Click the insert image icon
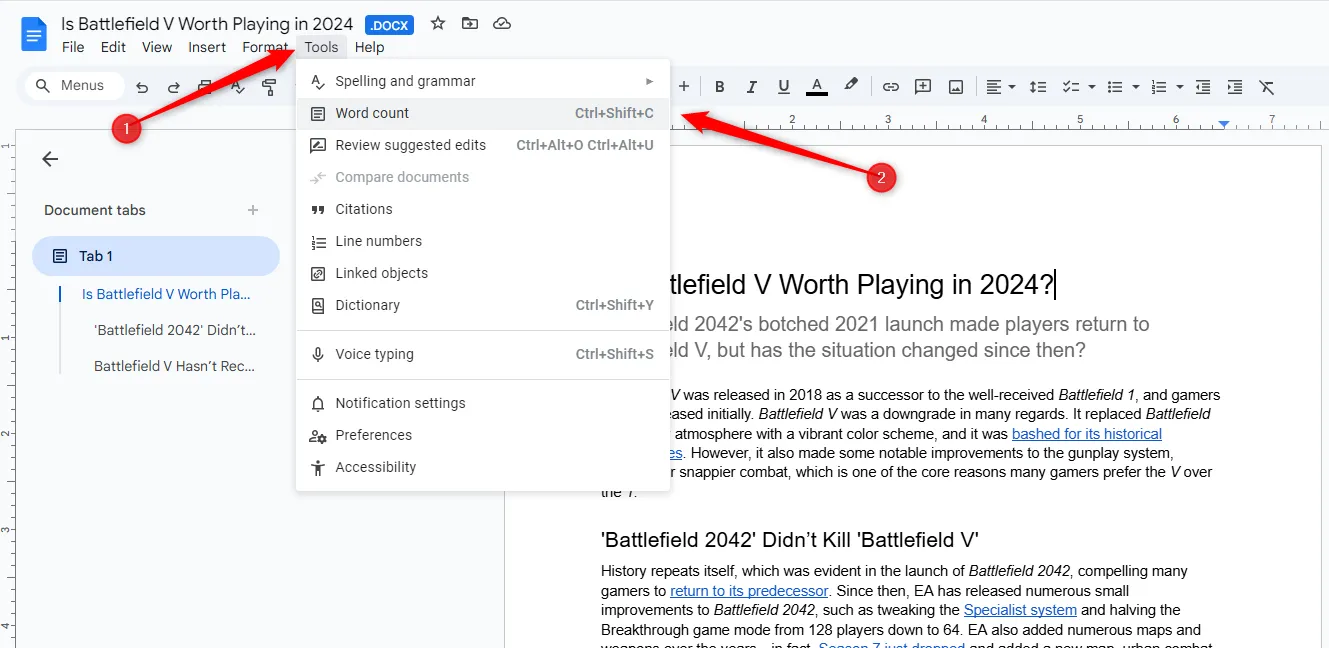This screenshot has width=1329, height=648. [x=956, y=87]
